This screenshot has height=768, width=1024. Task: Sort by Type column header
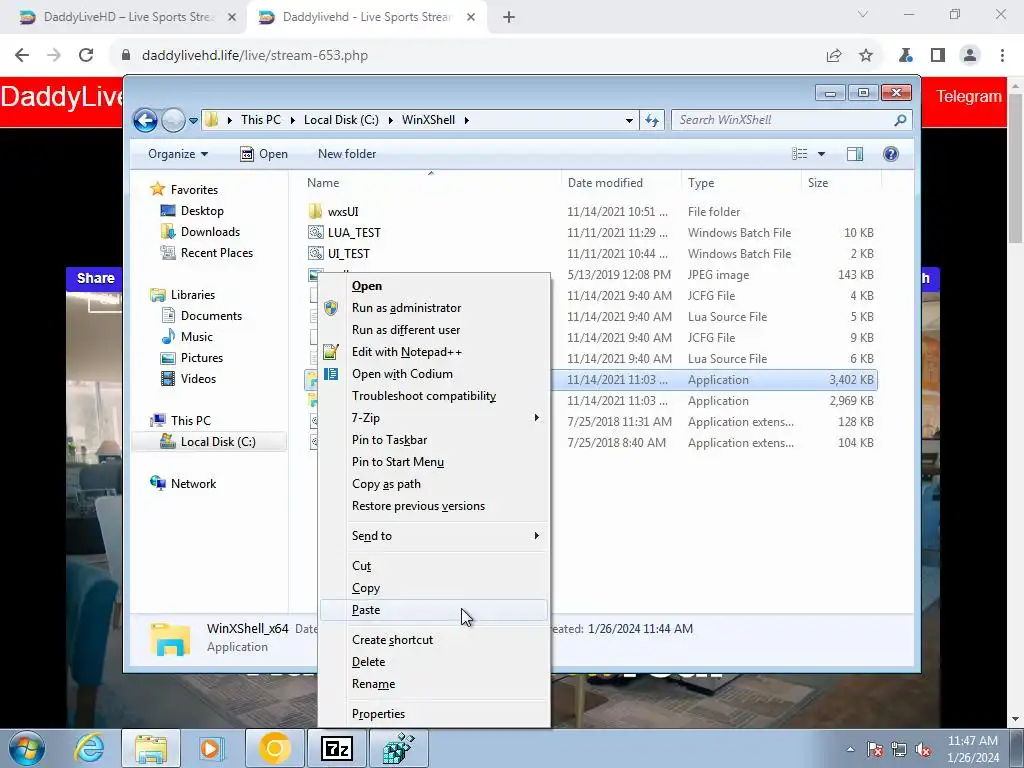coord(701,183)
